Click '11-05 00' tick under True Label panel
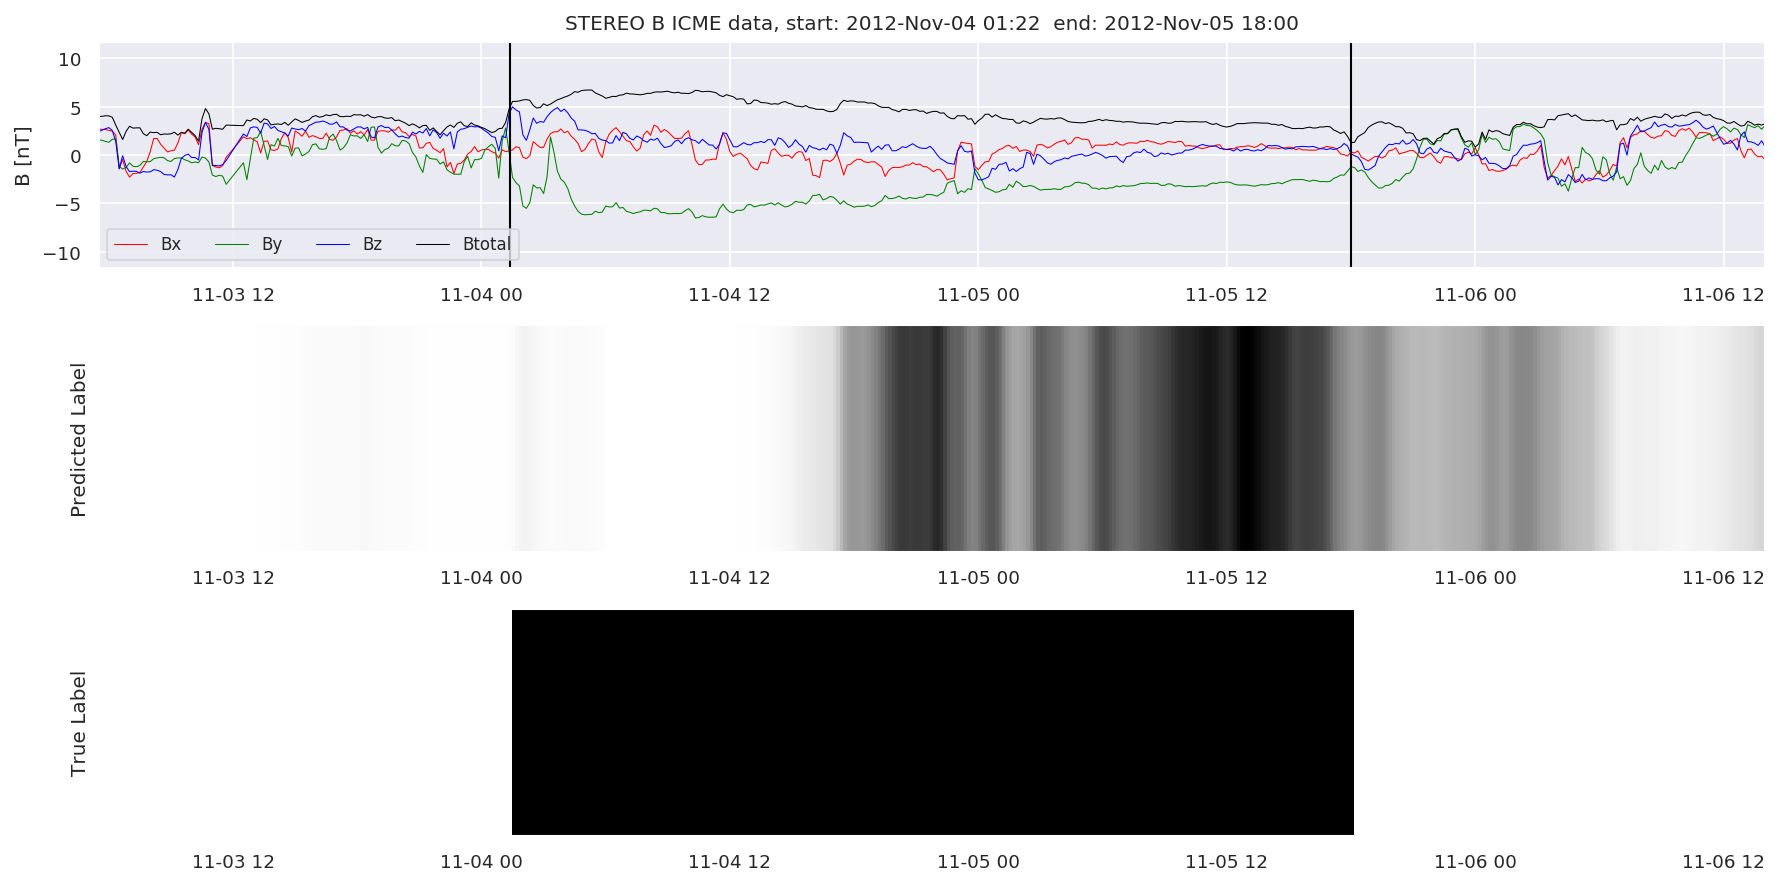This screenshot has width=1780, height=886. (978, 862)
